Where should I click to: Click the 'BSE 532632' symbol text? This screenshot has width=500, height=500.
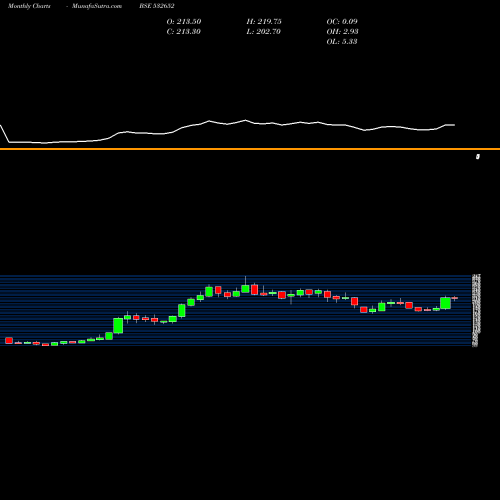(157, 6)
